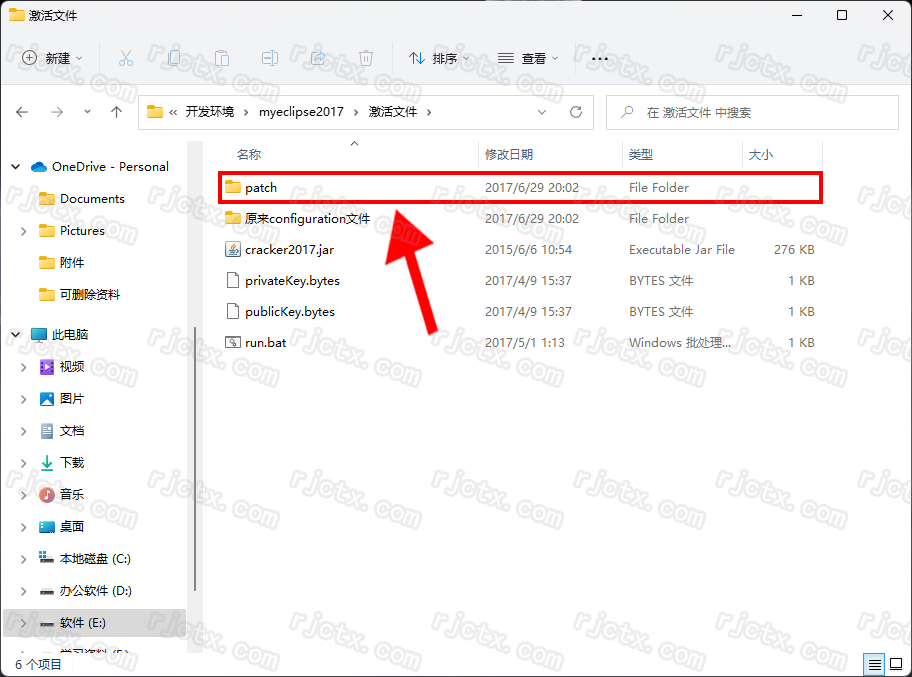Viewport: 912px width, 677px height.
Task: Refresh the current folder view
Action: coord(575,112)
